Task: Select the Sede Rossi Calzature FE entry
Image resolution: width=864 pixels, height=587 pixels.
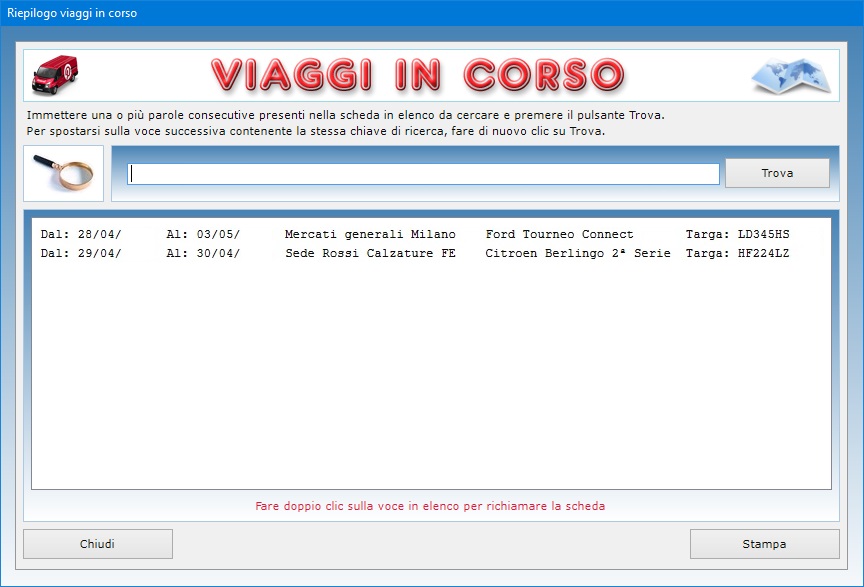Action: pos(369,254)
